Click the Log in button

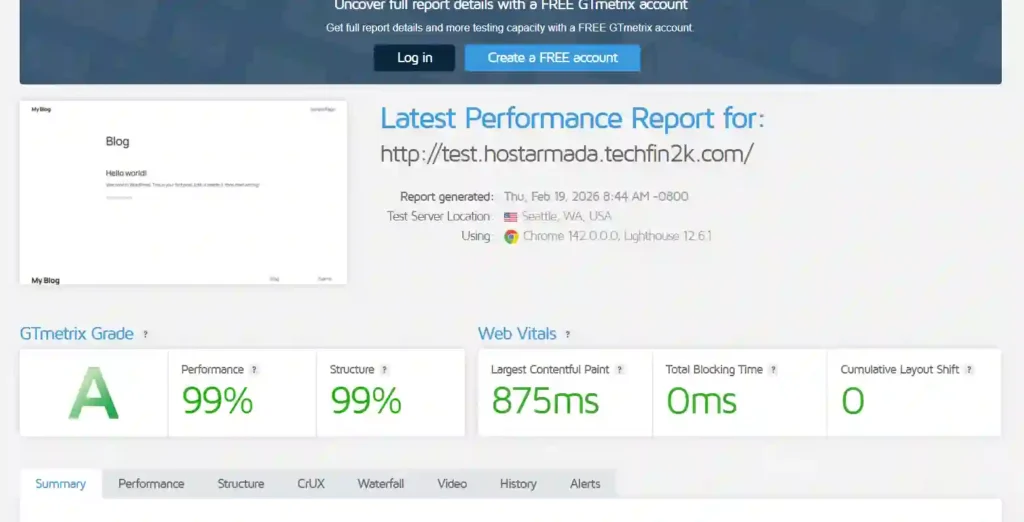tap(414, 57)
